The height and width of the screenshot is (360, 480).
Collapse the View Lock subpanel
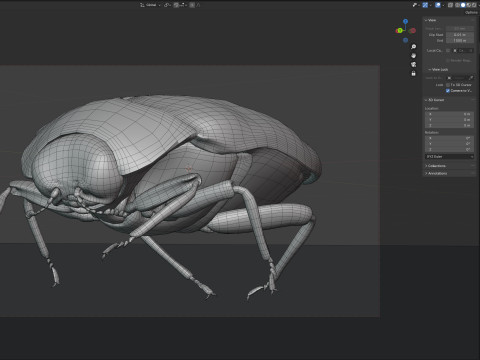click(x=438, y=69)
